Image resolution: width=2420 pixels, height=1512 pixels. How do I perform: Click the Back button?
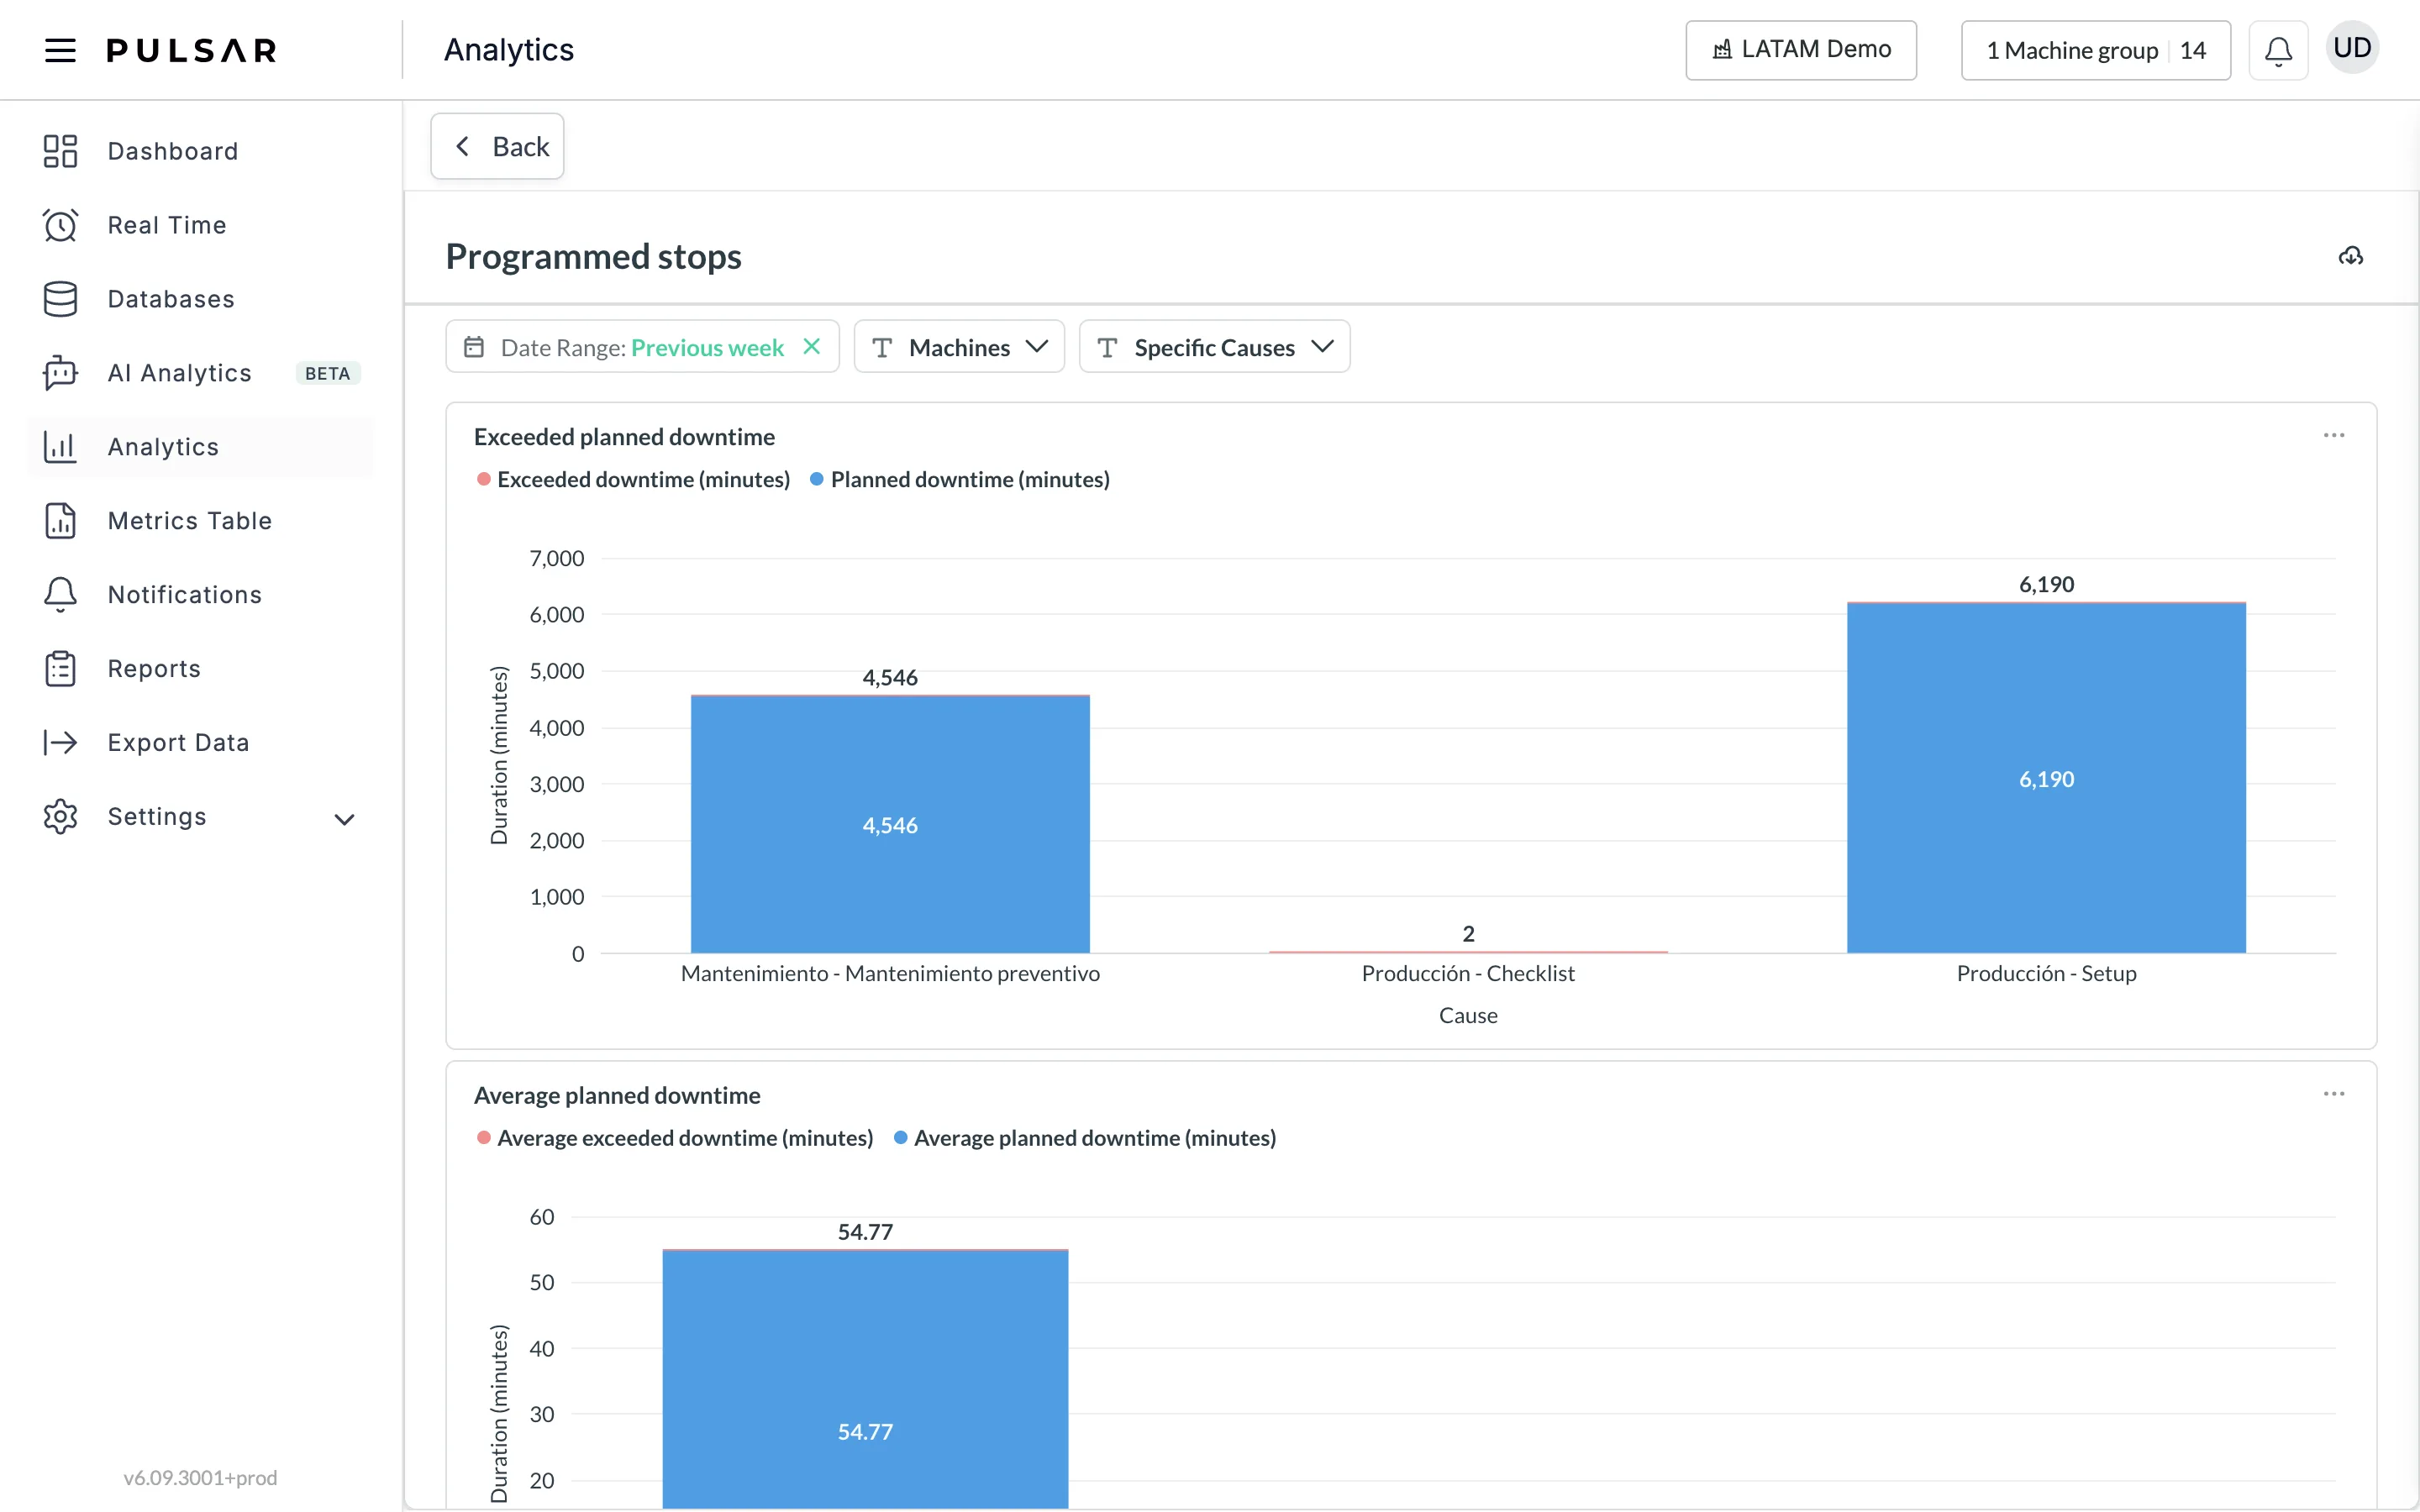tap(497, 146)
